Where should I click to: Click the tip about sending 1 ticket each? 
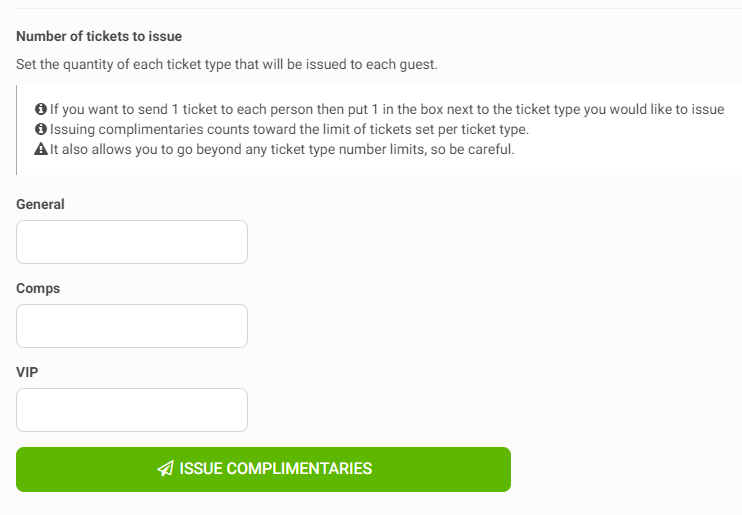coord(387,109)
